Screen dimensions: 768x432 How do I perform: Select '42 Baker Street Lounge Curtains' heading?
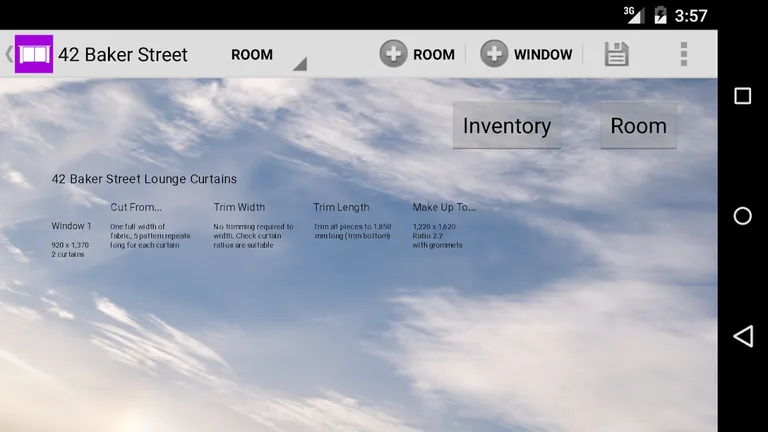click(144, 179)
